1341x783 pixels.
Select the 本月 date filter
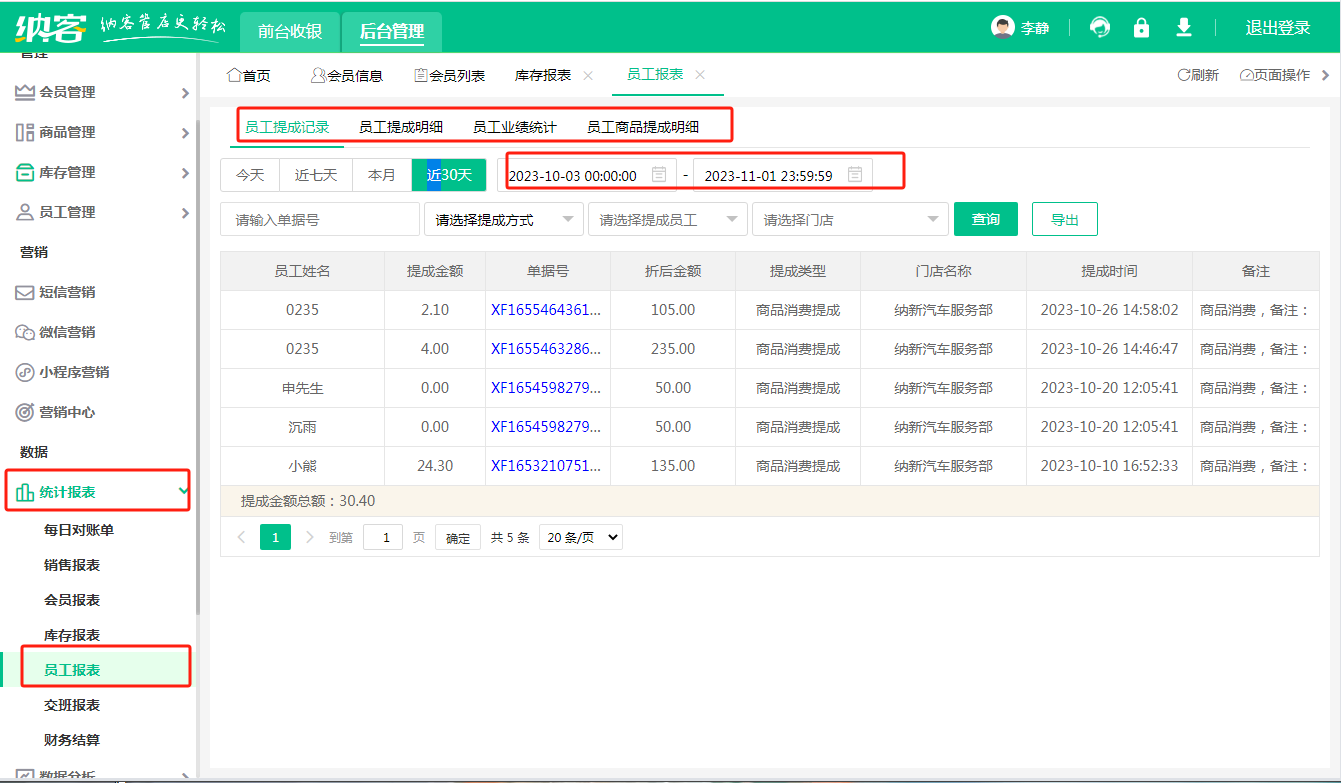click(x=381, y=174)
